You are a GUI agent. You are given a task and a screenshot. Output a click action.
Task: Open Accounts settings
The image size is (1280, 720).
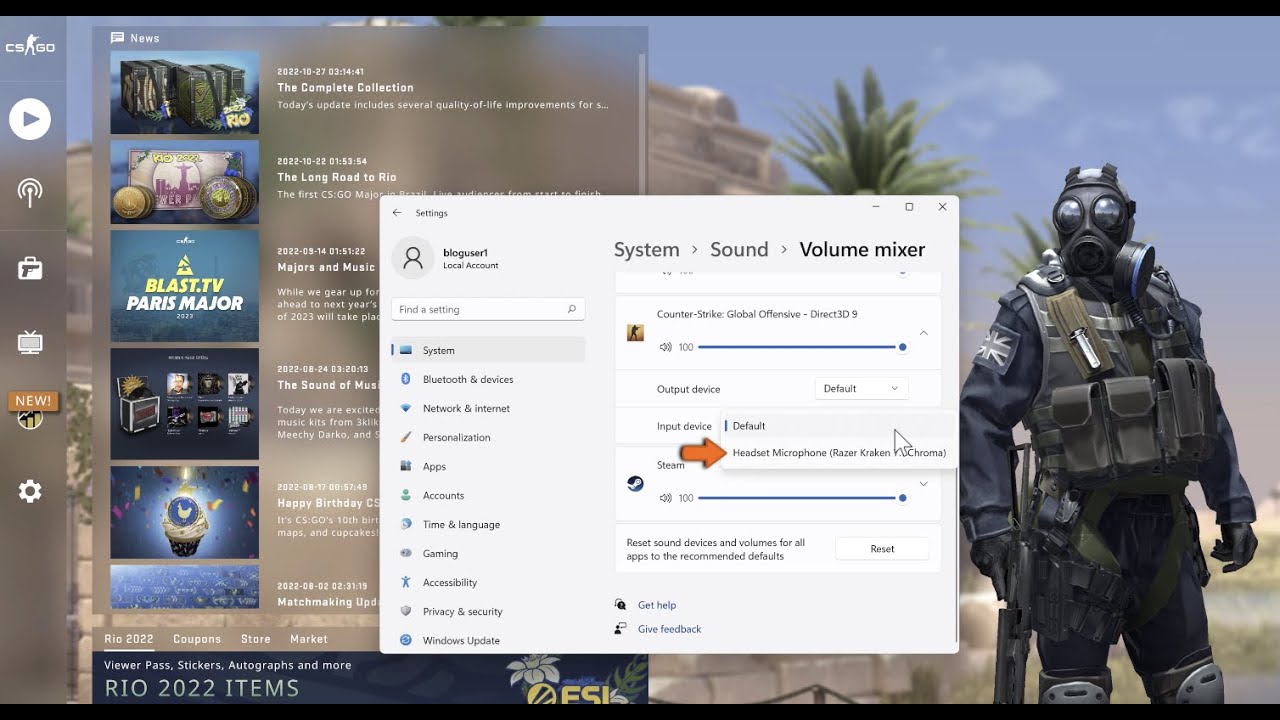point(487,495)
